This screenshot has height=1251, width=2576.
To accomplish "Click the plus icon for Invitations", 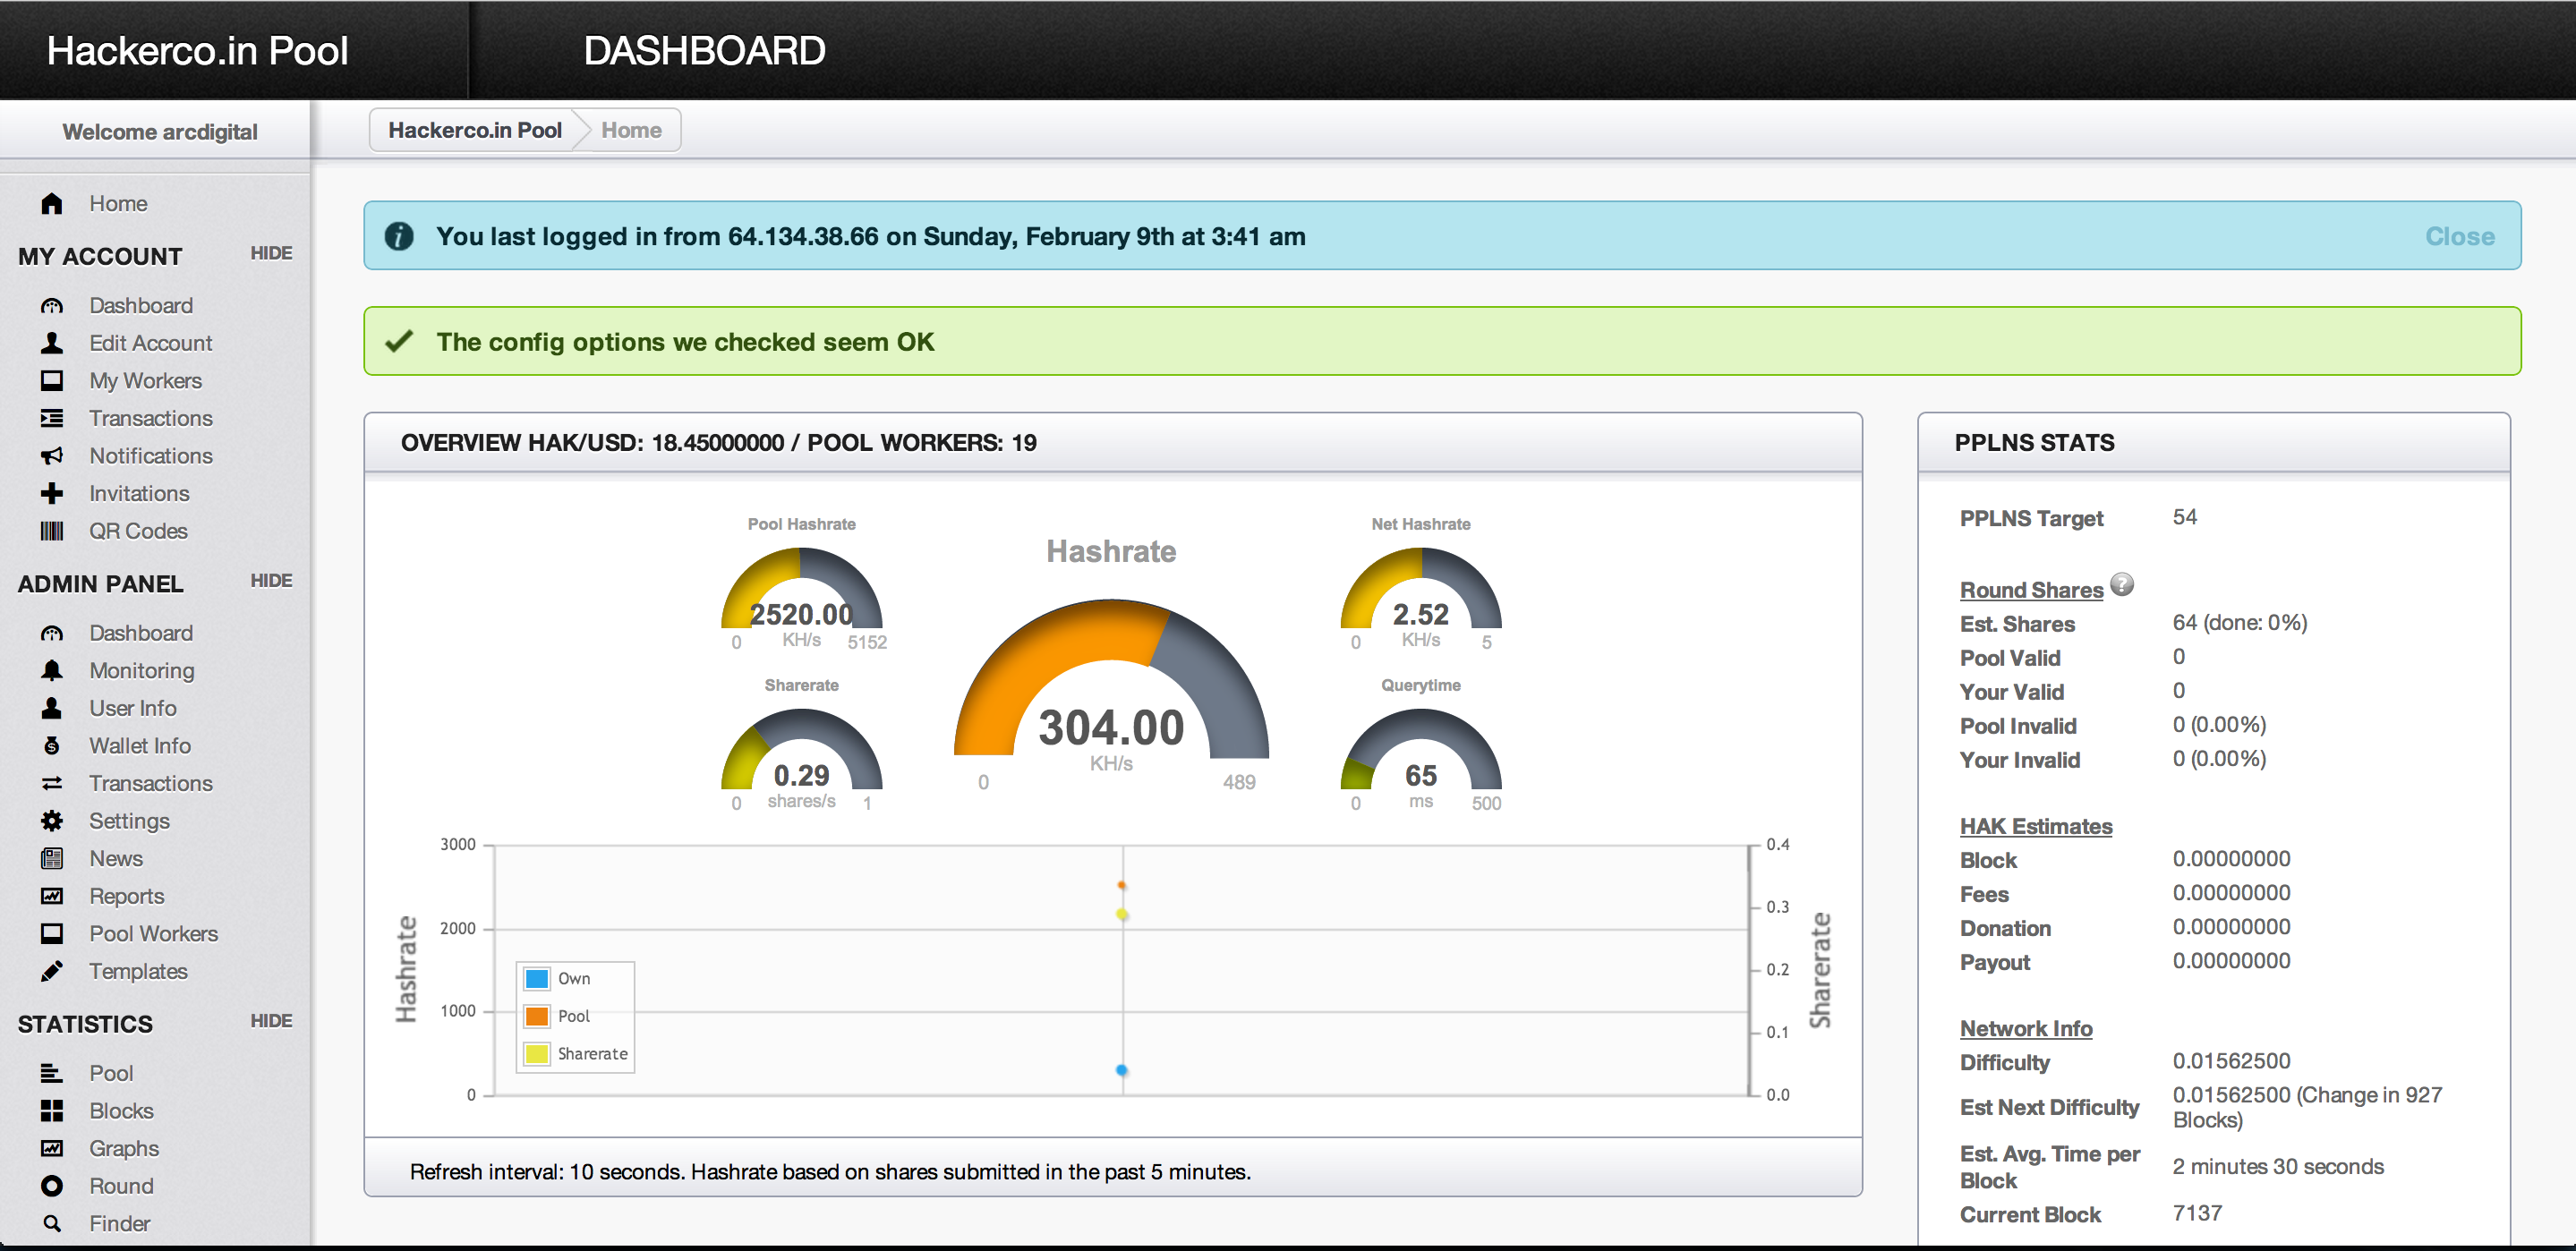I will pyautogui.click(x=52, y=493).
